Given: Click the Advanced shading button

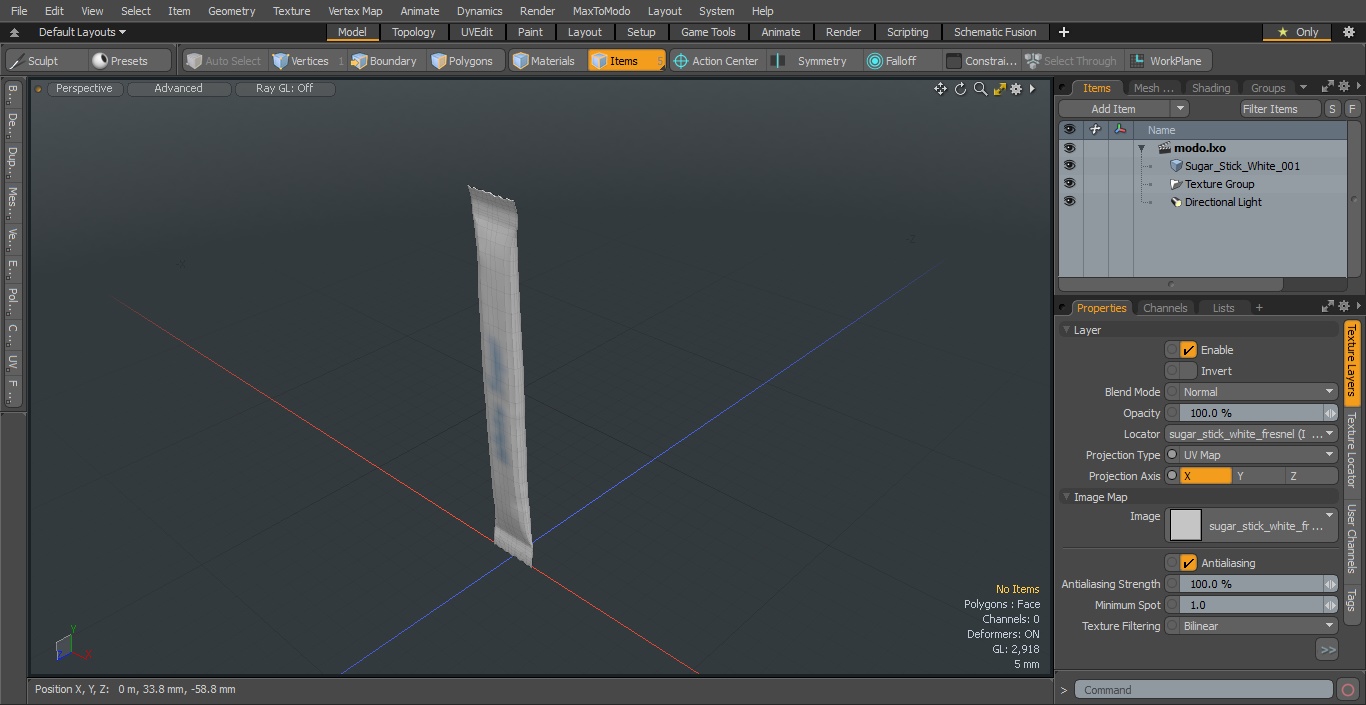Looking at the screenshot, I should (179, 88).
